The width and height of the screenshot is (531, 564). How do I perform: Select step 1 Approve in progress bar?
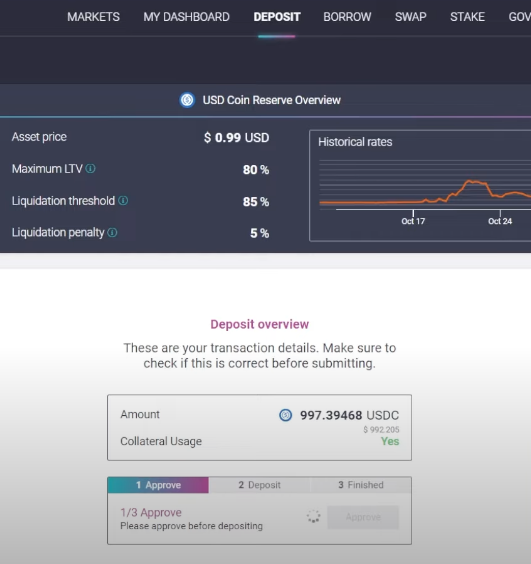[158, 485]
